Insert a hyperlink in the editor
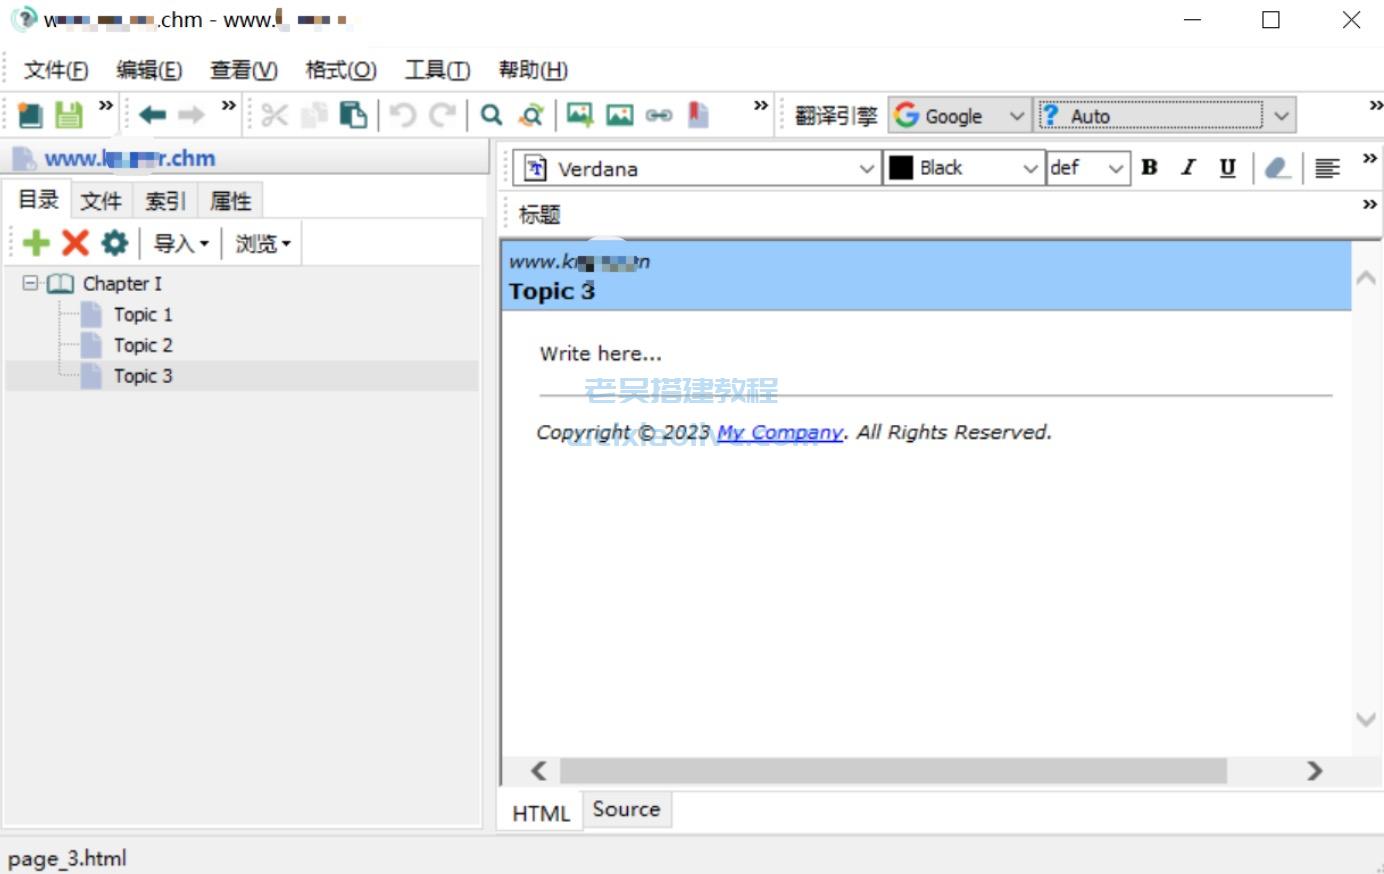 coord(661,114)
